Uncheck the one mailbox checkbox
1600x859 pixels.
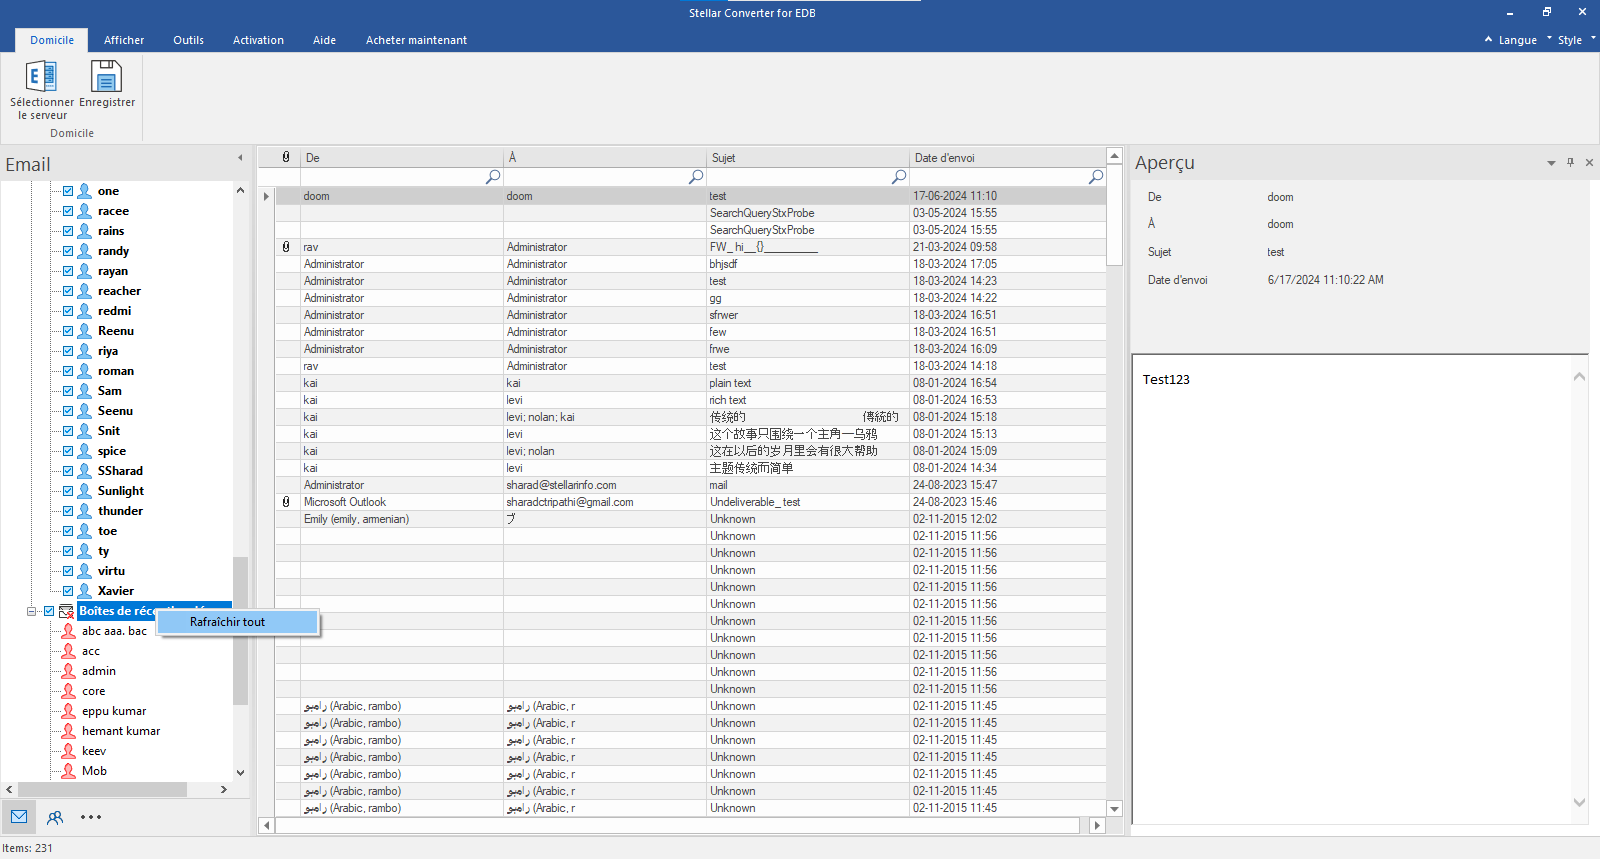click(68, 191)
